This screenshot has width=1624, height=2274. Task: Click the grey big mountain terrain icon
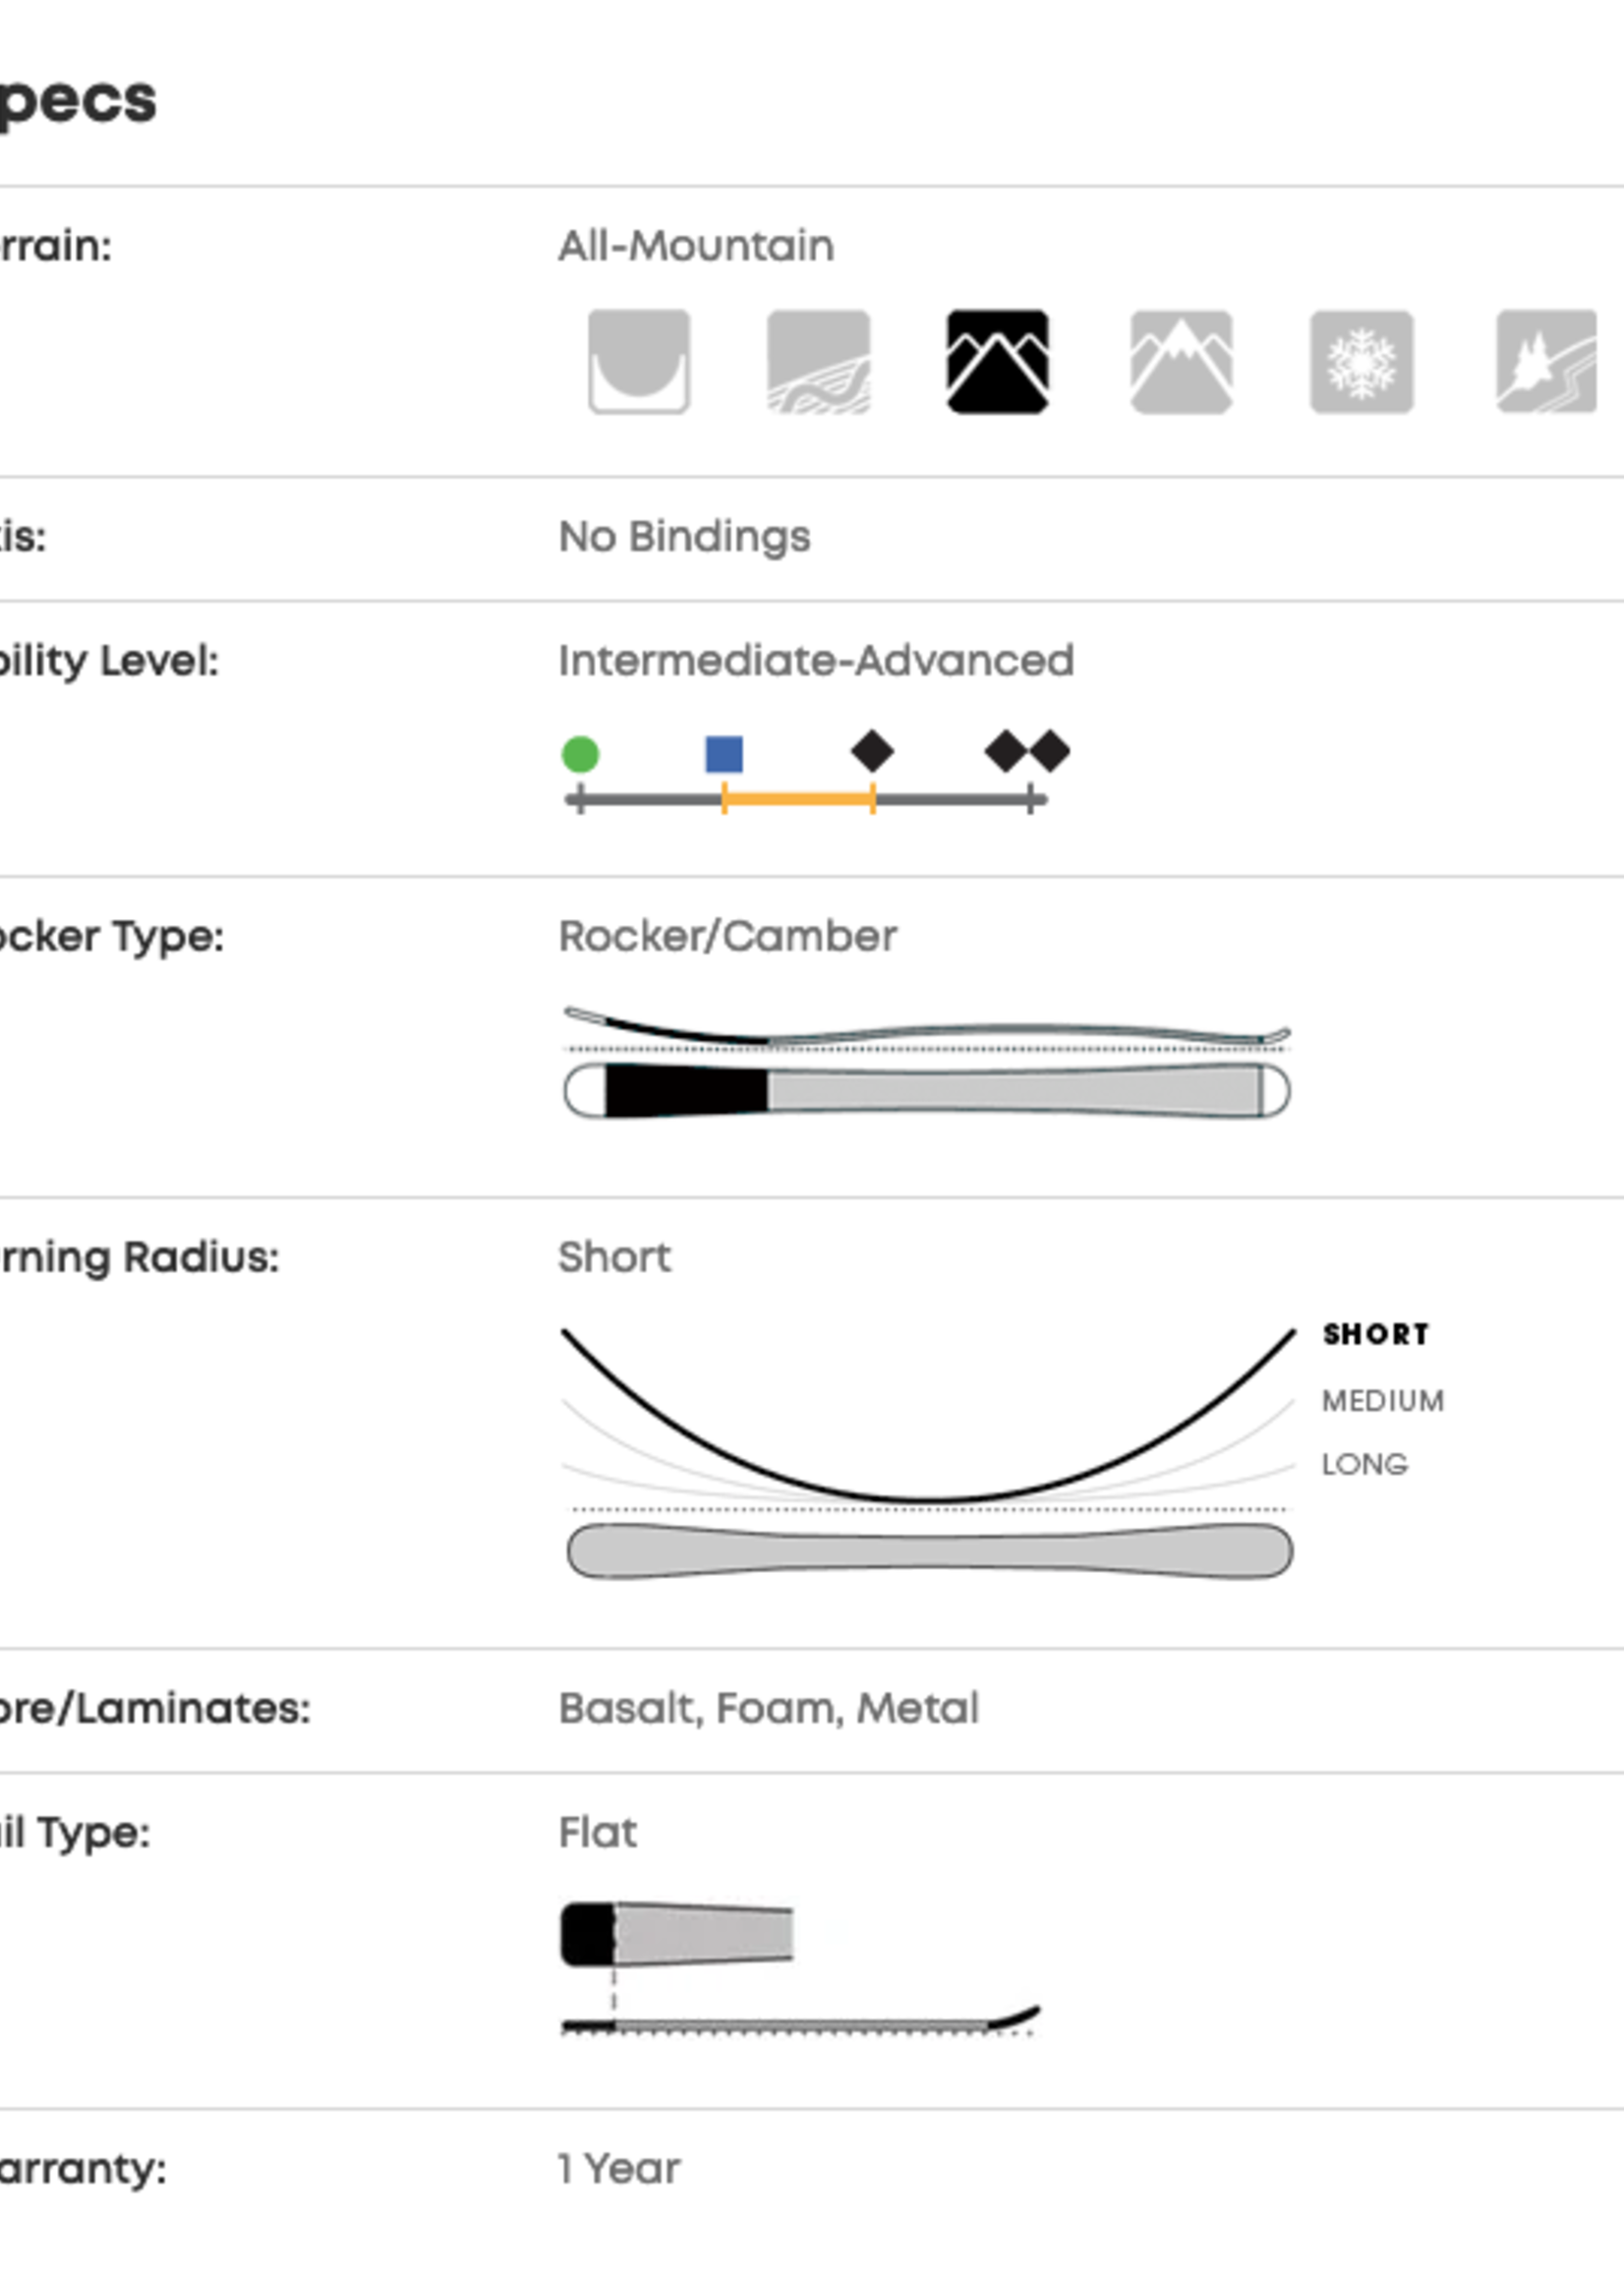click(1181, 361)
